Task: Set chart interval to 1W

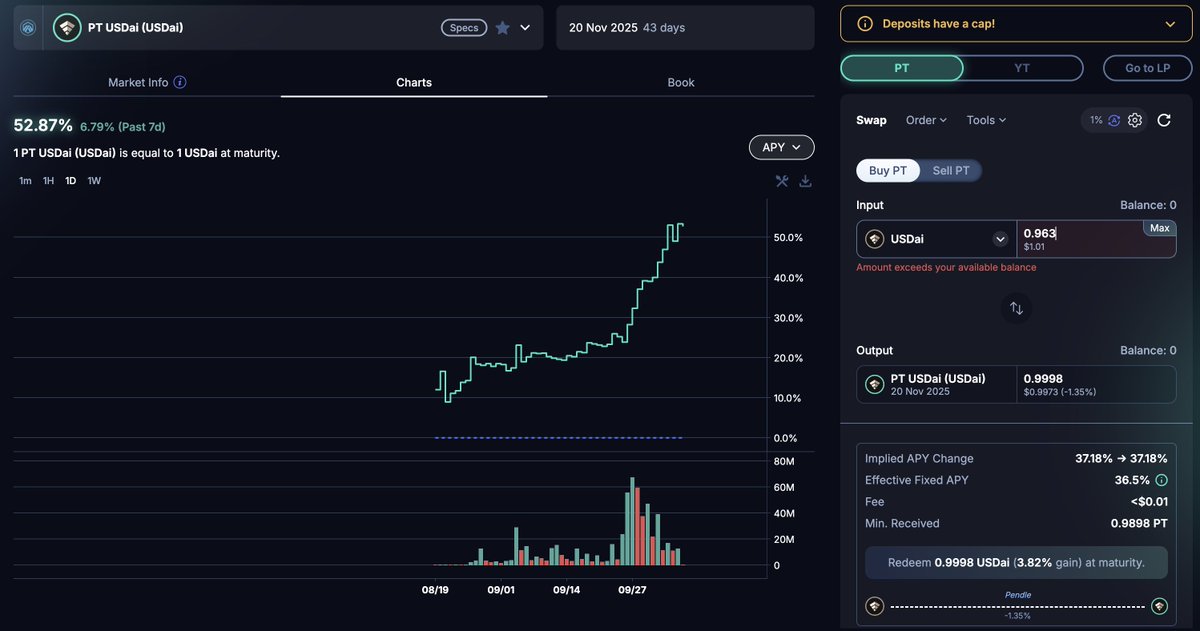Action: (x=94, y=181)
